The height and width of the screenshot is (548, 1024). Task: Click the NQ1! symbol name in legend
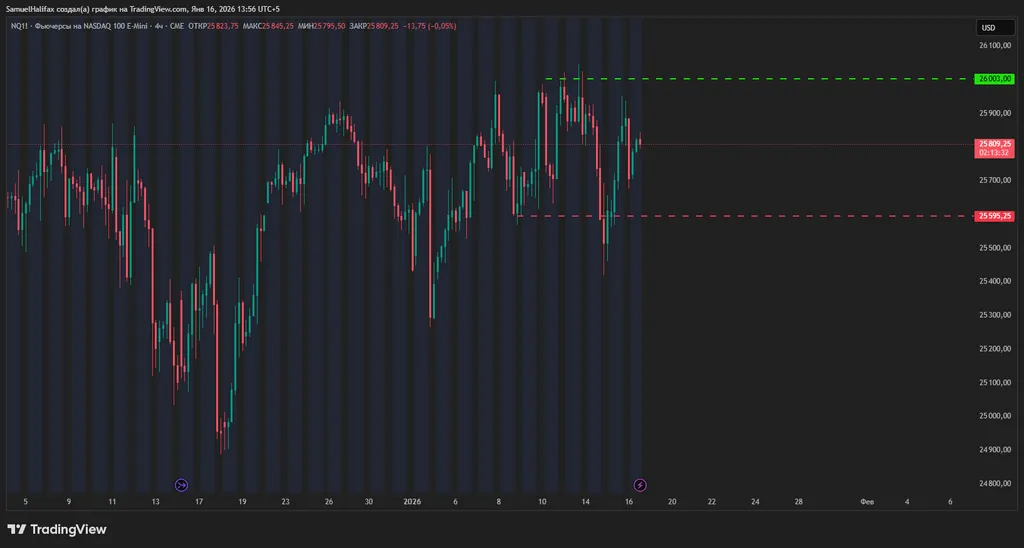coord(17,26)
